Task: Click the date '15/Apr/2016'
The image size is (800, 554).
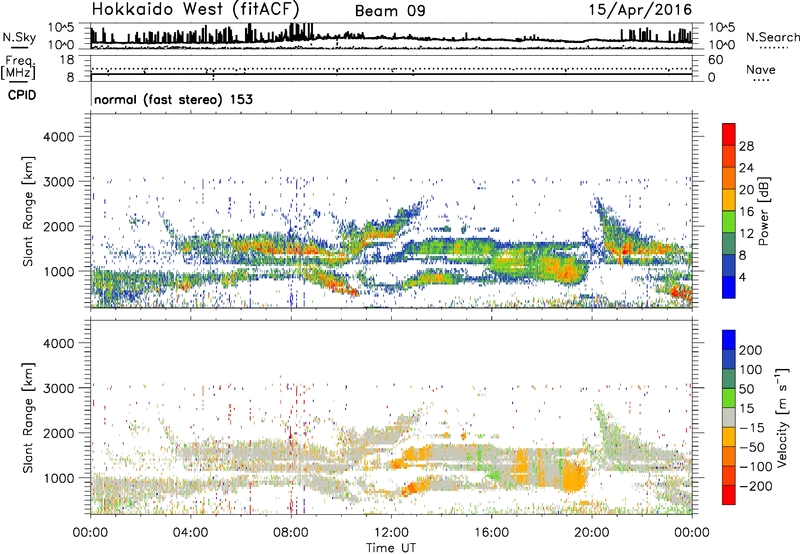Action: click(x=640, y=10)
